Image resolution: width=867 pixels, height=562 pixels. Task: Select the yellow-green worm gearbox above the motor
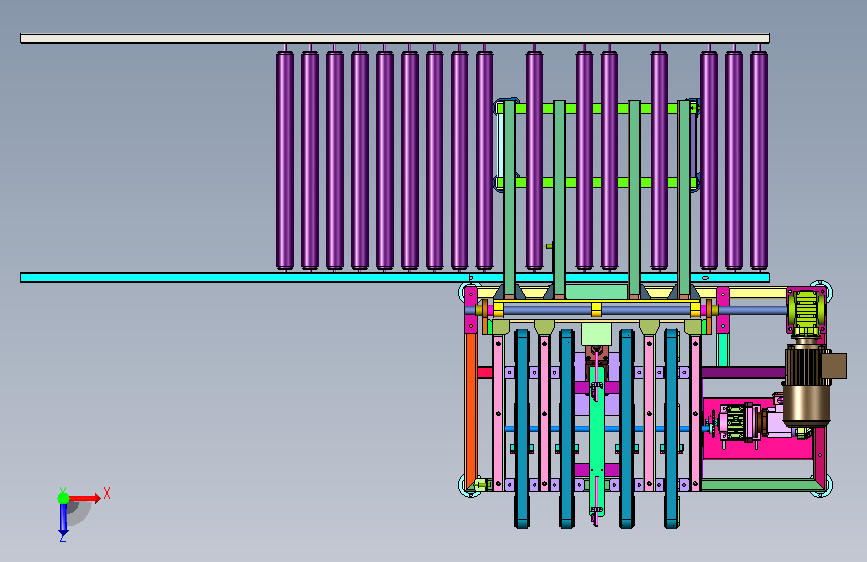(x=806, y=313)
